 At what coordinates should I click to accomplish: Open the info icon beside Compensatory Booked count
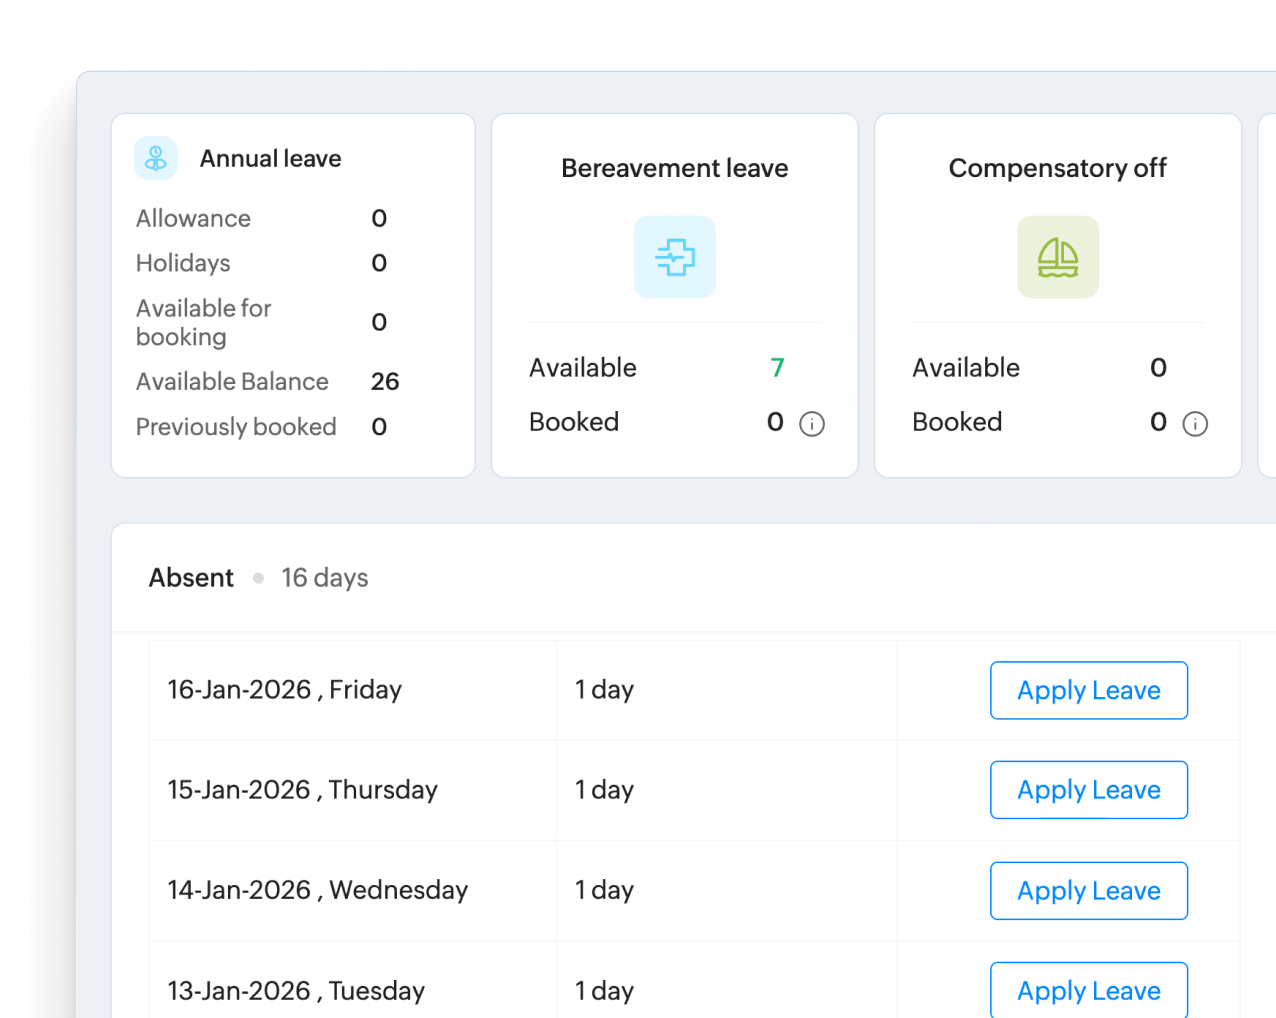[1196, 424]
